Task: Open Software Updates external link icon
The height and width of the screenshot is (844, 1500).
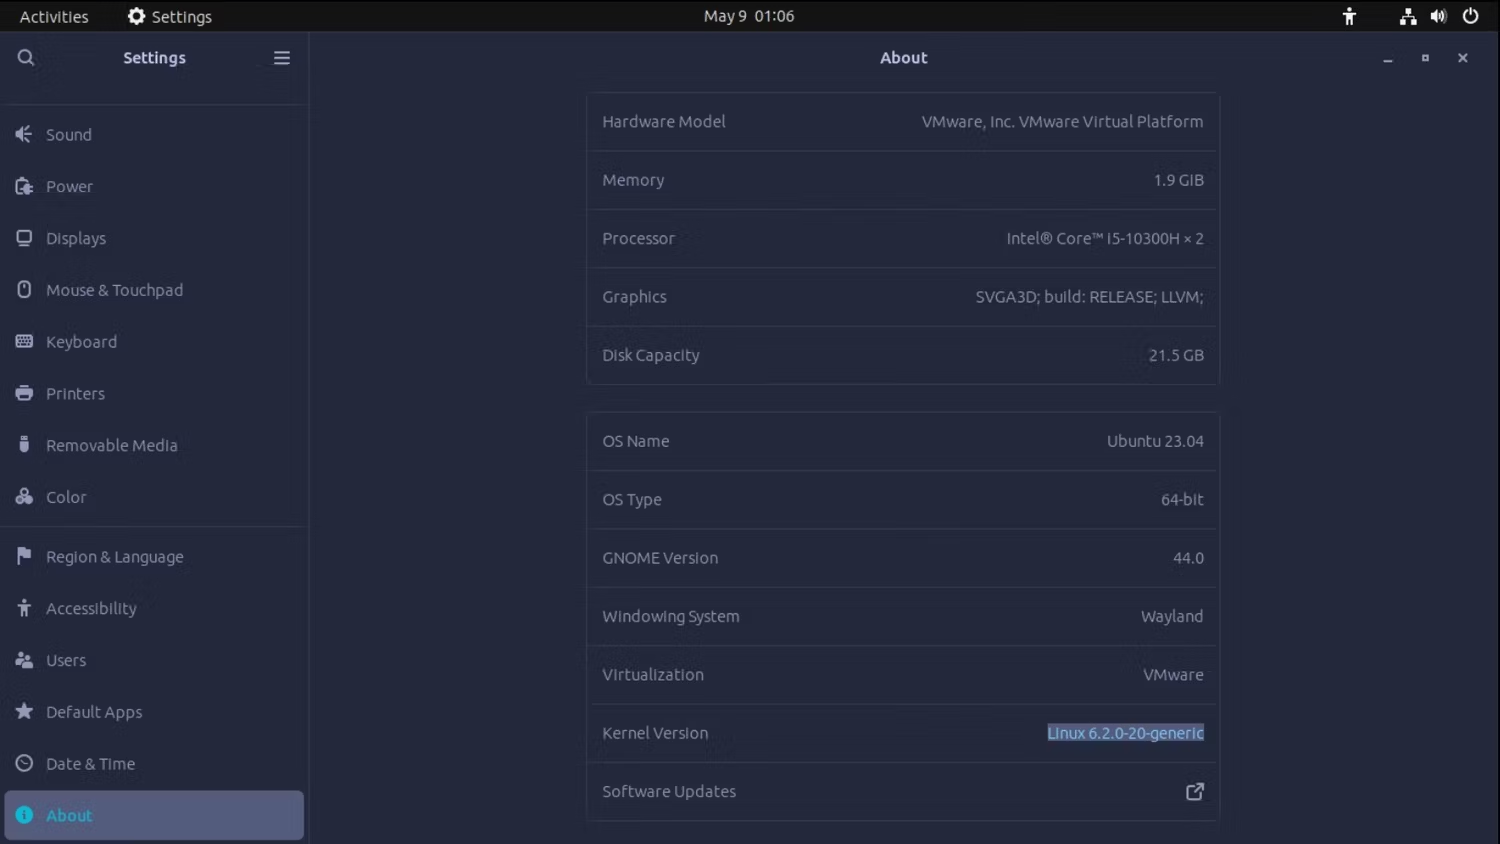Action: tap(1194, 791)
